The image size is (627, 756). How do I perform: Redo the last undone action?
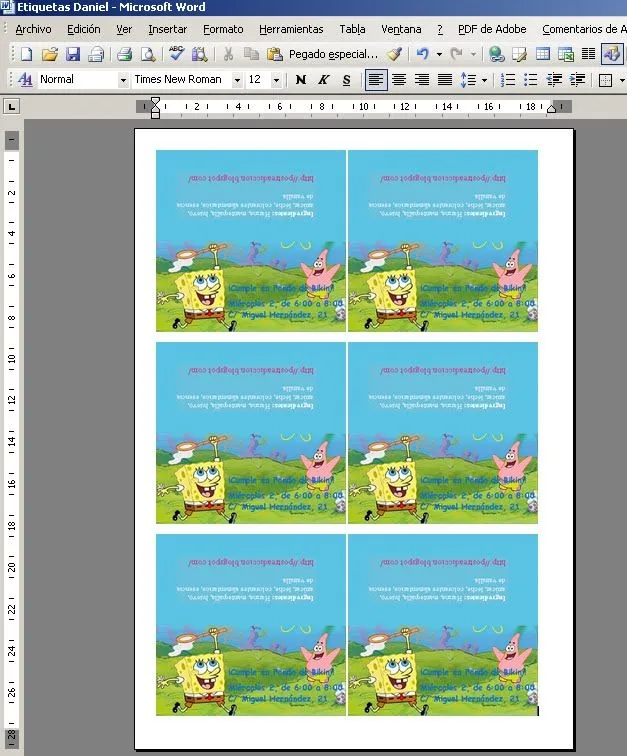pos(457,54)
